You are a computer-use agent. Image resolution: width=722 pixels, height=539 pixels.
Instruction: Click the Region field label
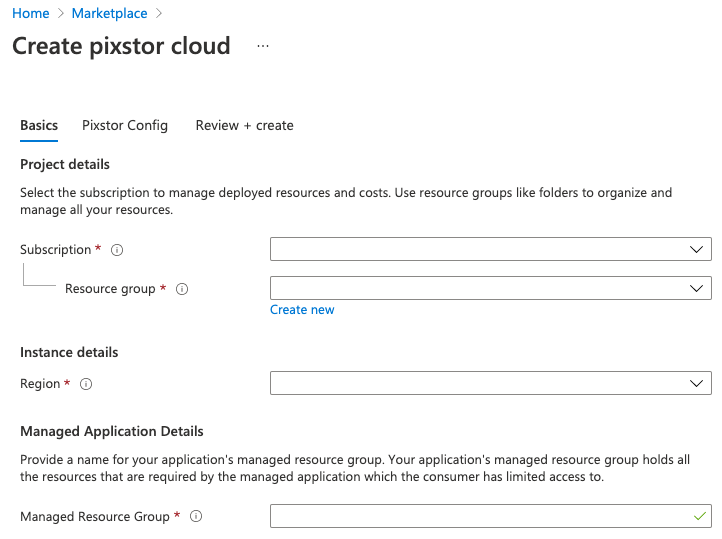(40, 384)
